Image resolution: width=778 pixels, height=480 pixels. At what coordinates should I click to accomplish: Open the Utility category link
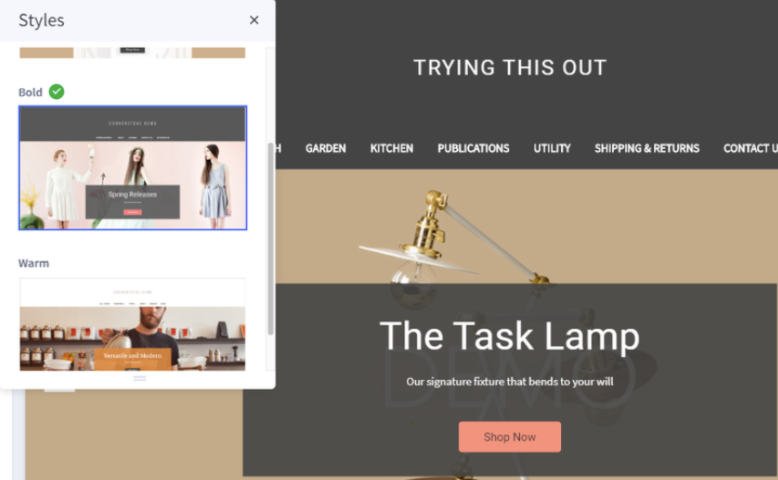tap(552, 148)
